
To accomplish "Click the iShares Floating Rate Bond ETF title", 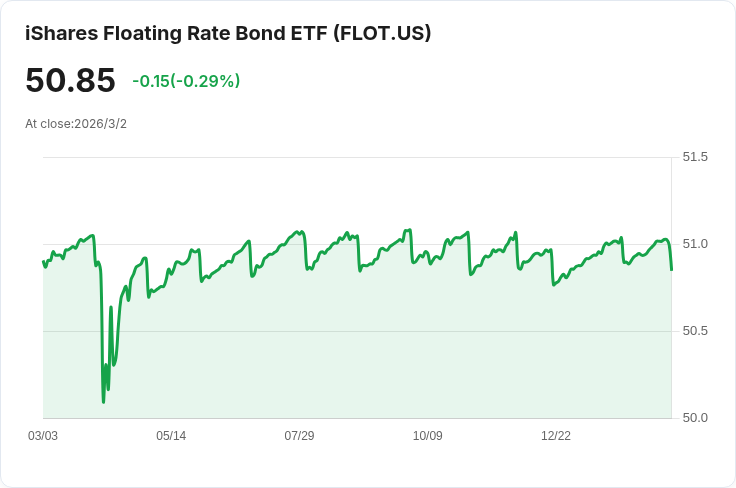I will pos(228,34).
